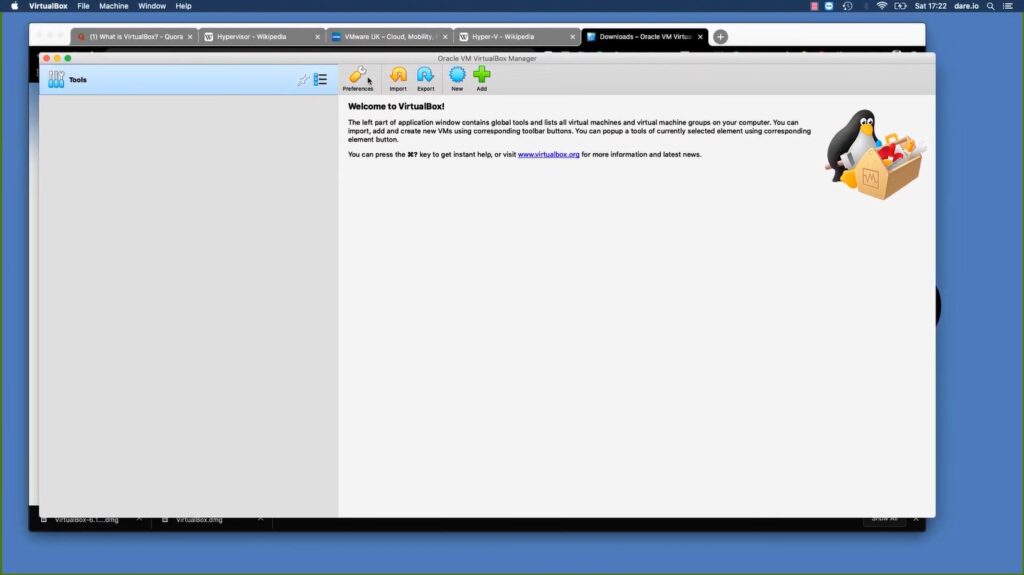Switch to What is VirtualBox Quora tab

point(134,37)
